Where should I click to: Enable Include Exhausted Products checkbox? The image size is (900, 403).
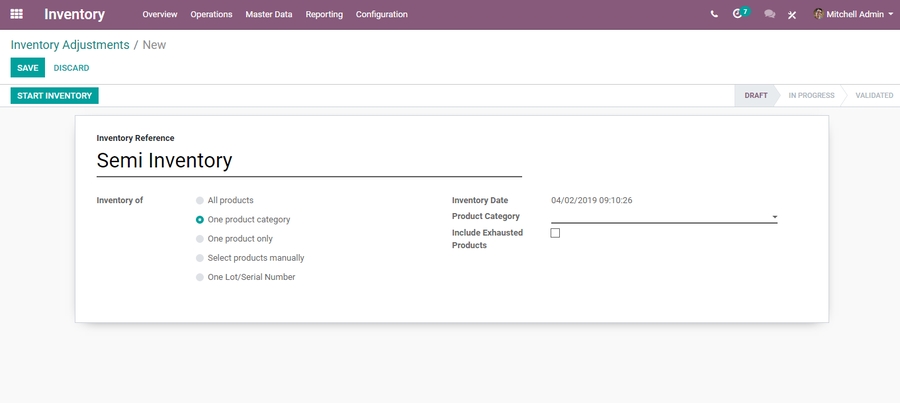(555, 233)
